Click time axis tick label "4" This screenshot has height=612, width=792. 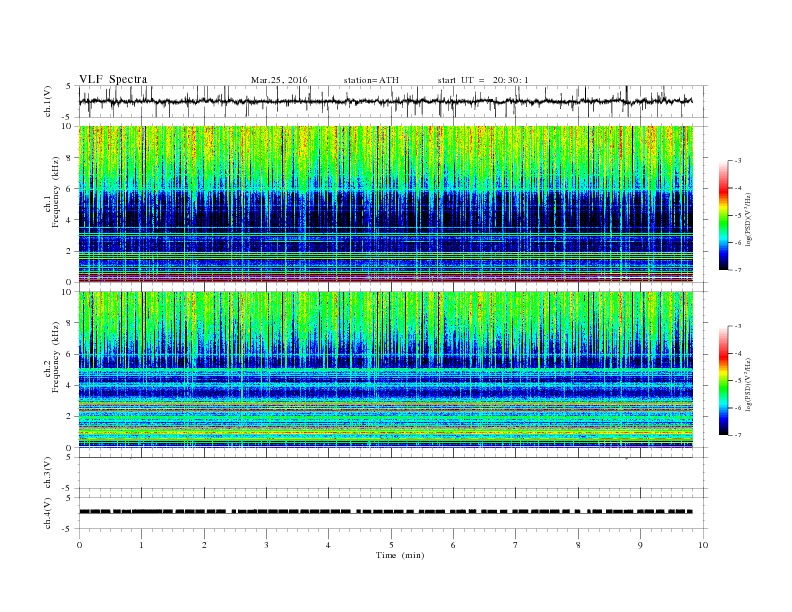pyautogui.click(x=329, y=545)
